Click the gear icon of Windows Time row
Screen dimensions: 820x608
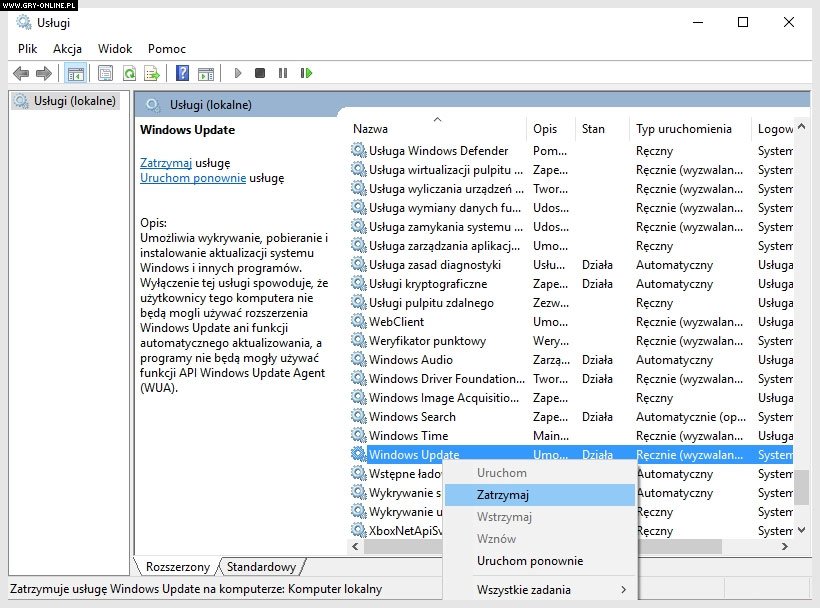pyautogui.click(x=358, y=435)
